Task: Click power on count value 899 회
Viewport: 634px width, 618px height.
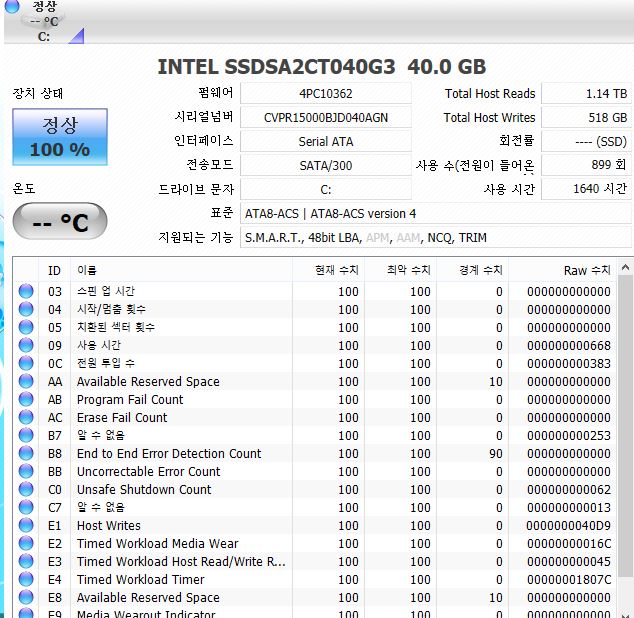Action: 586,165
